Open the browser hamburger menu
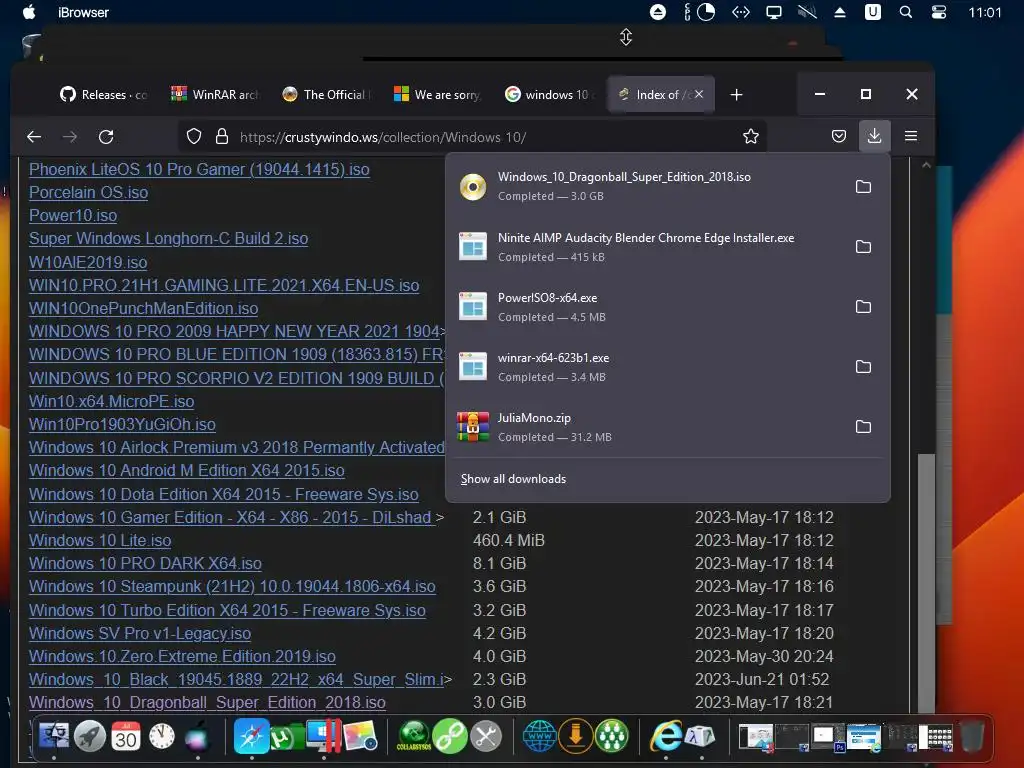The height and width of the screenshot is (768, 1024). [x=911, y=136]
